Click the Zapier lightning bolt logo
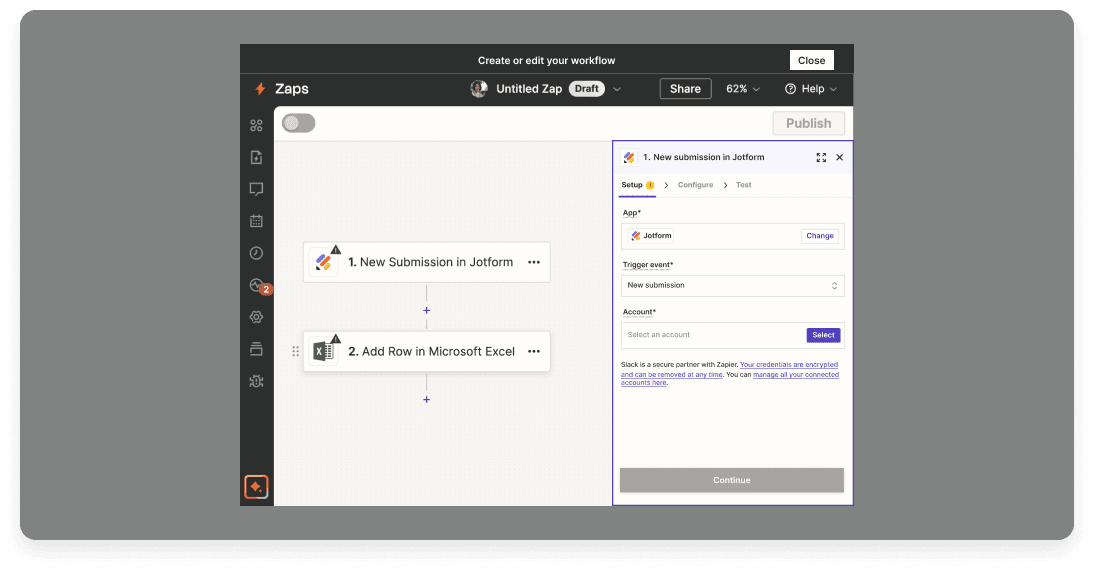Viewport: 1094px width, 570px height. (x=260, y=89)
